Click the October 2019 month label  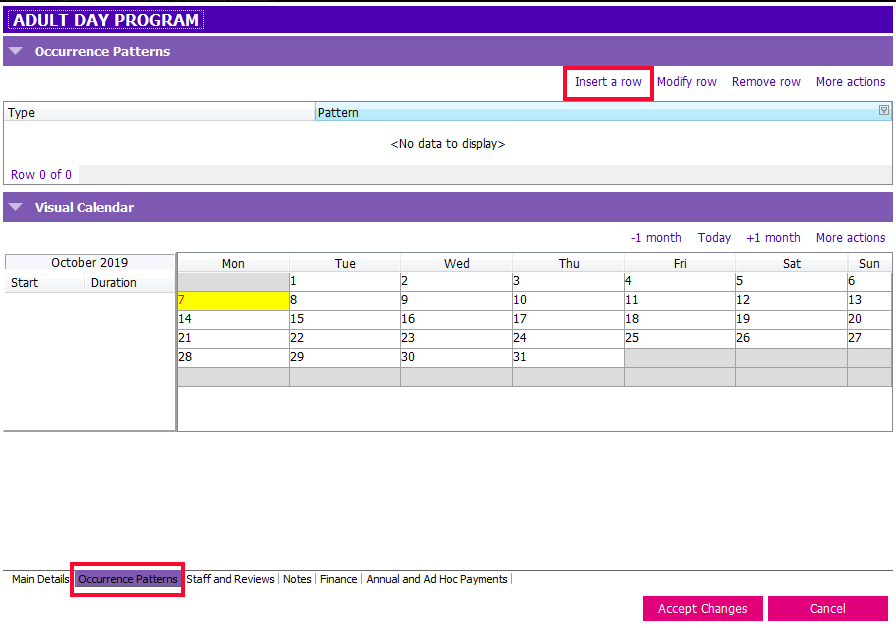pos(90,262)
